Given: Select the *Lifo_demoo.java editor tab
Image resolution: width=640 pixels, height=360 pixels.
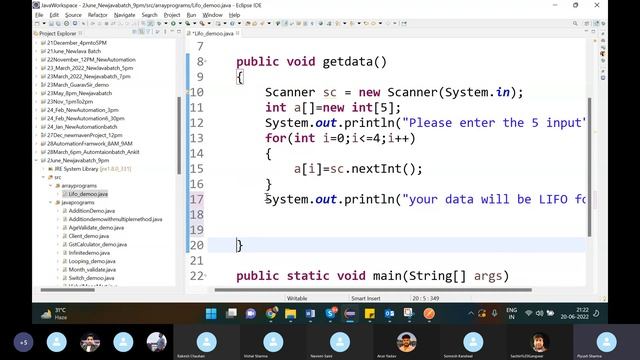Looking at the screenshot, I should [212, 33].
